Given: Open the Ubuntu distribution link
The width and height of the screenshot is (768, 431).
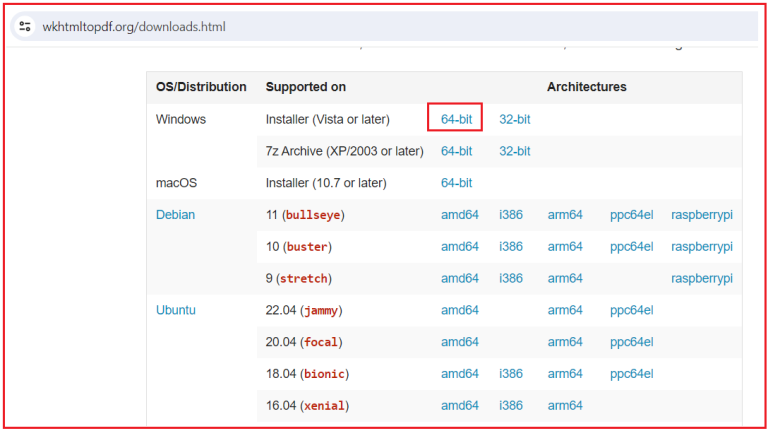Looking at the screenshot, I should pos(176,310).
